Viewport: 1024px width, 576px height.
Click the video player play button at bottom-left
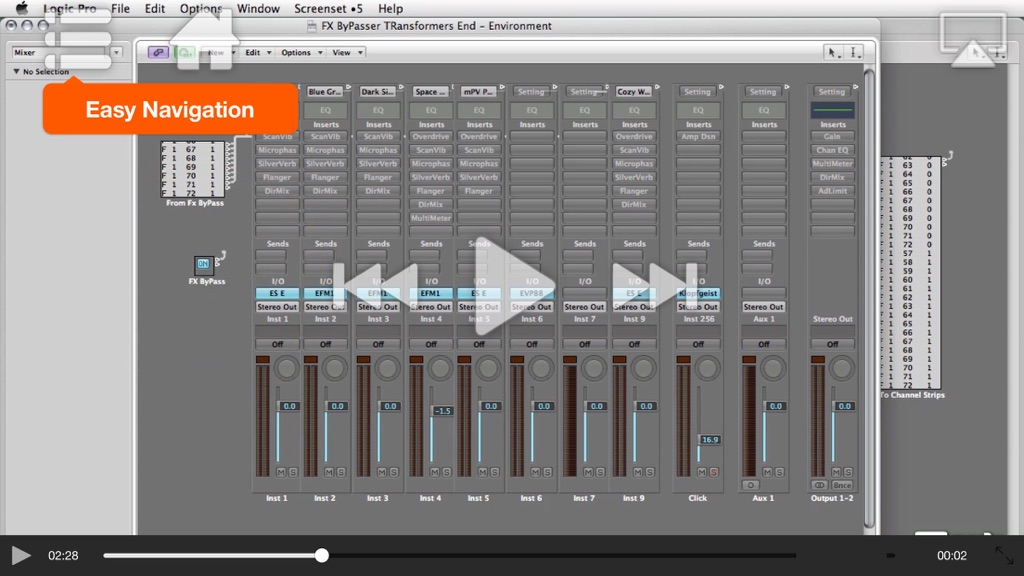[21, 555]
